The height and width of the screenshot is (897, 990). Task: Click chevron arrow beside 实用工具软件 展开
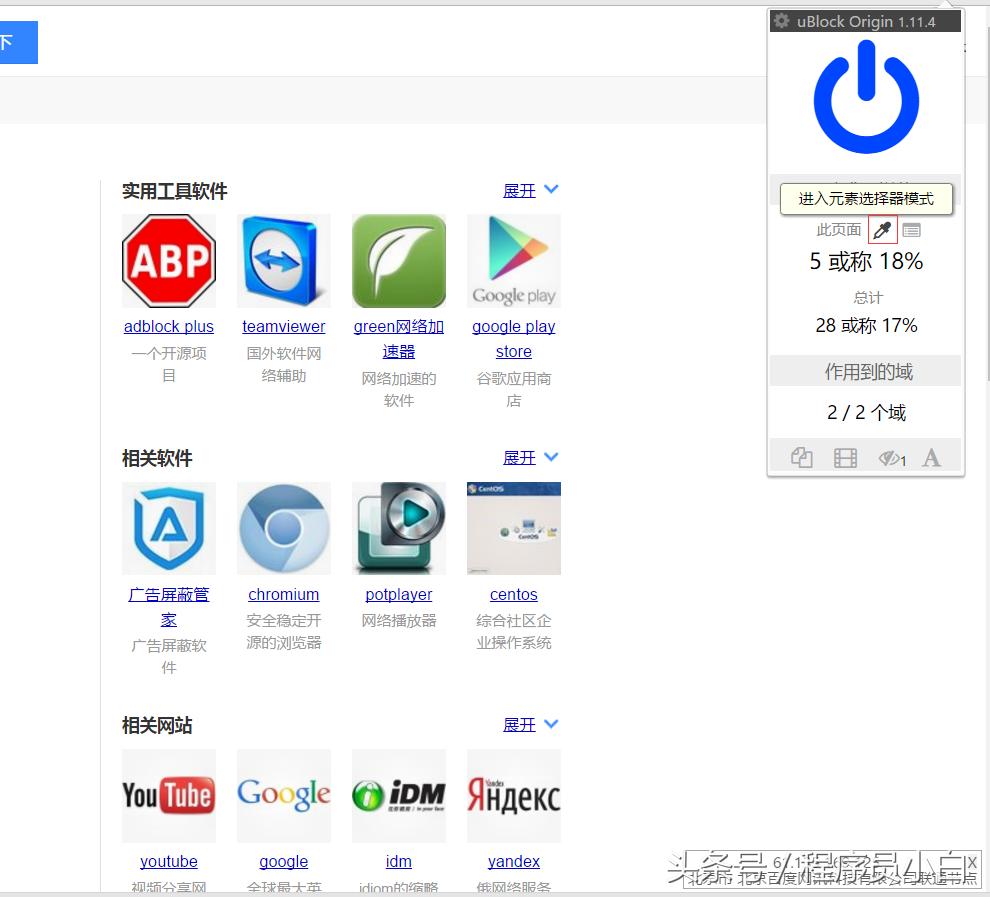click(x=551, y=189)
